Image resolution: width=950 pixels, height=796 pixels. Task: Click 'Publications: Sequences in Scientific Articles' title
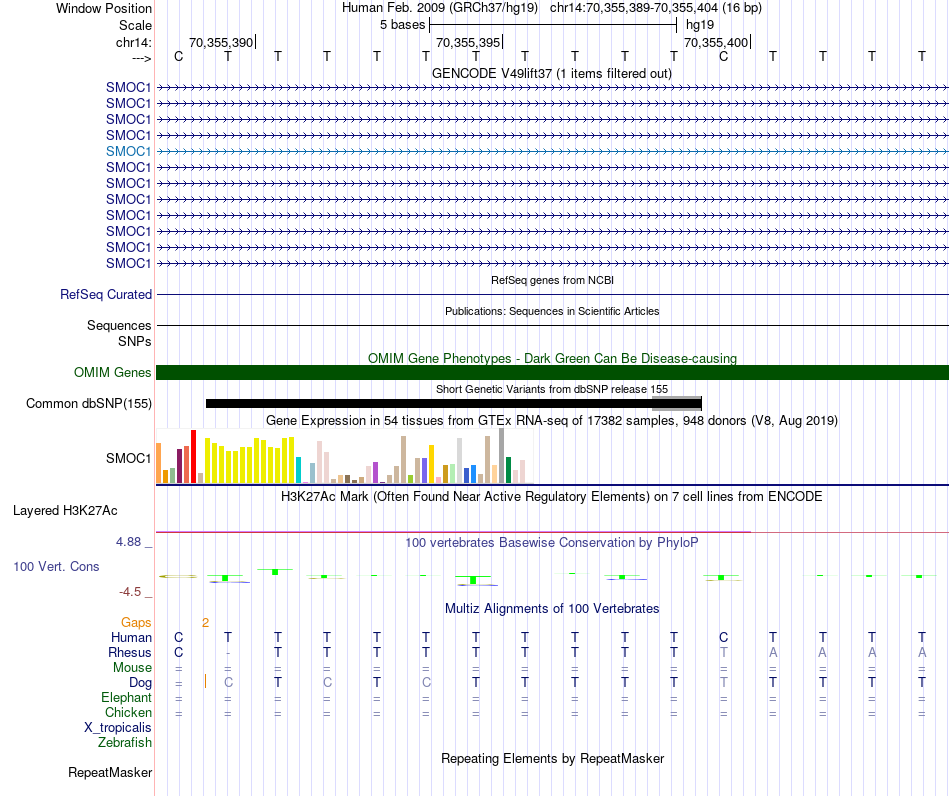(552, 311)
